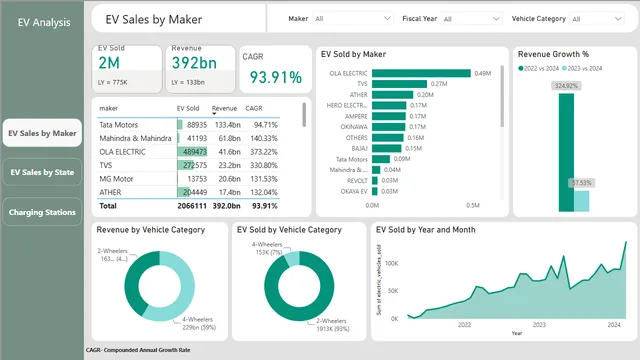The width and height of the screenshot is (640, 360).
Task: Click the CAGR 93.91% card
Action: [276, 69]
